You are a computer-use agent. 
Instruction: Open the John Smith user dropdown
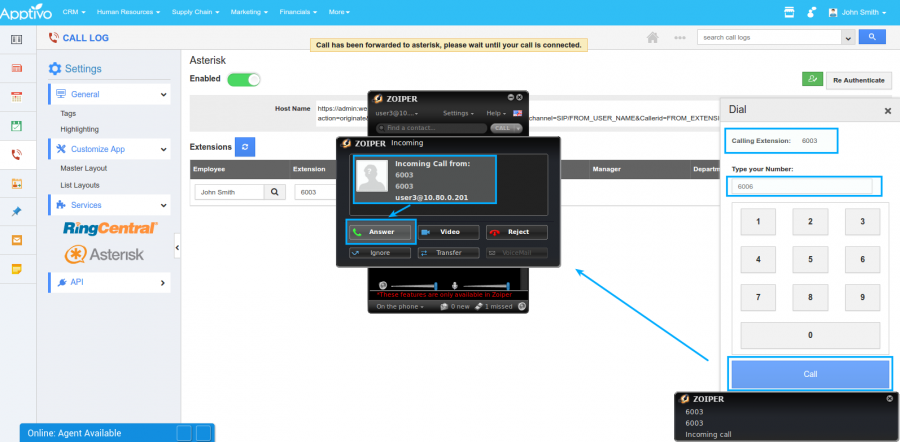pyautogui.click(x=857, y=12)
